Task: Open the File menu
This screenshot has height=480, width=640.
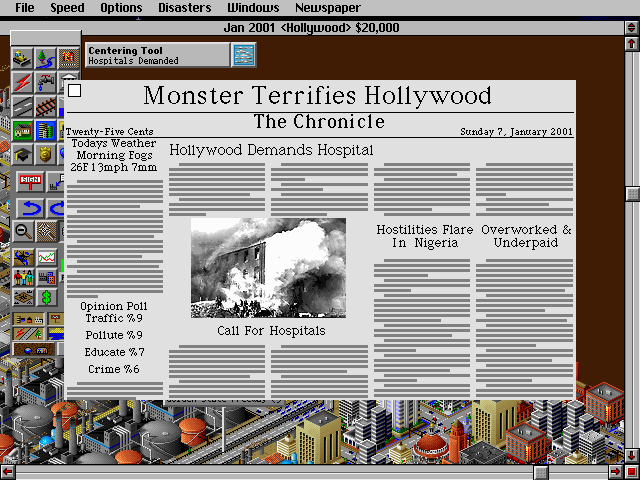Action: [x=24, y=8]
